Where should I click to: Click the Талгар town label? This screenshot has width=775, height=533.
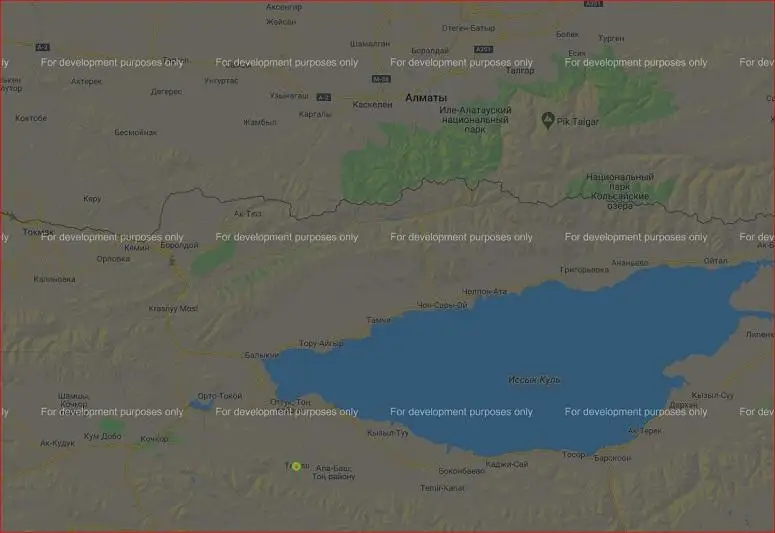tap(520, 71)
